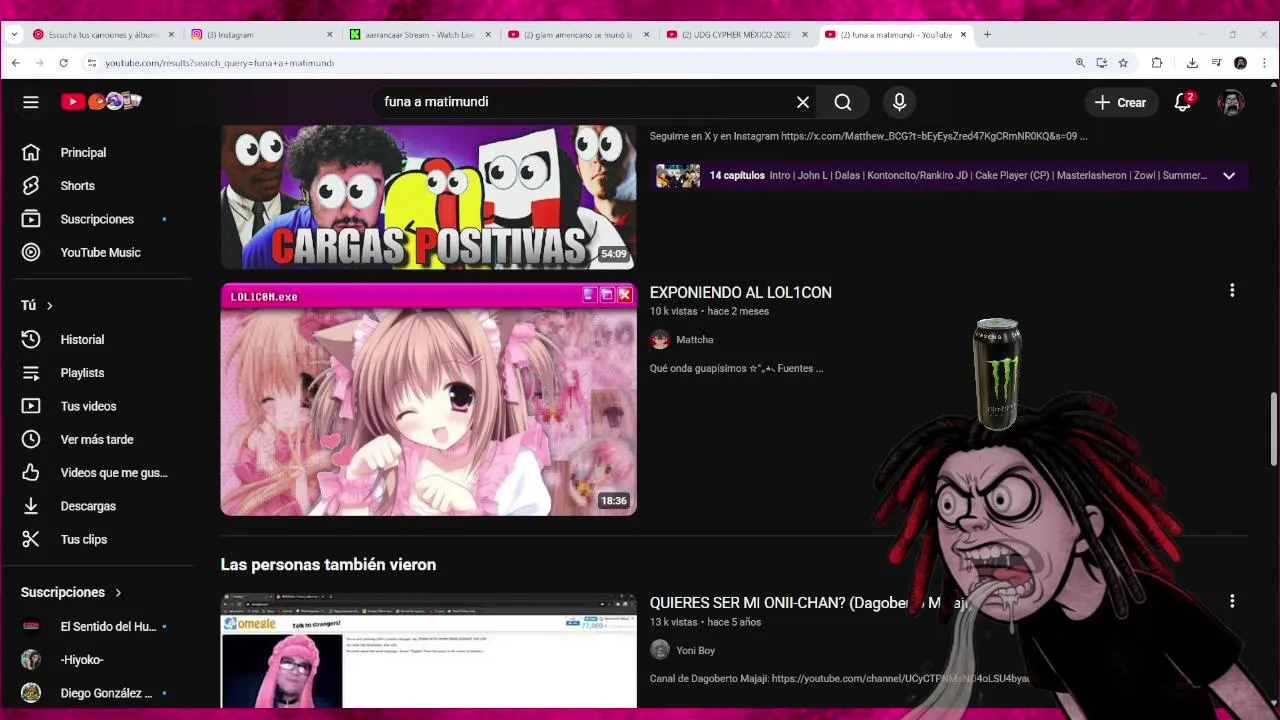
Task: Open the tab search dropdown arrow
Action: 14,34
